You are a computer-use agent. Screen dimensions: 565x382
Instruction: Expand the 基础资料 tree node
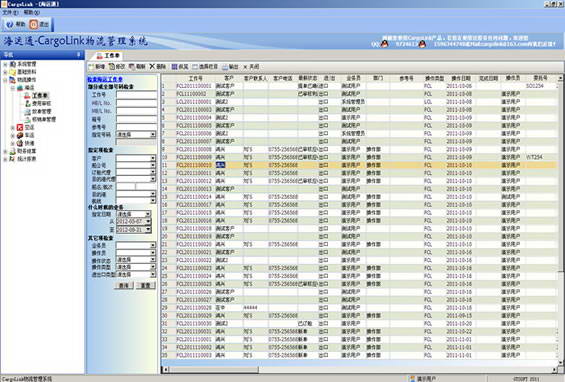point(5,72)
